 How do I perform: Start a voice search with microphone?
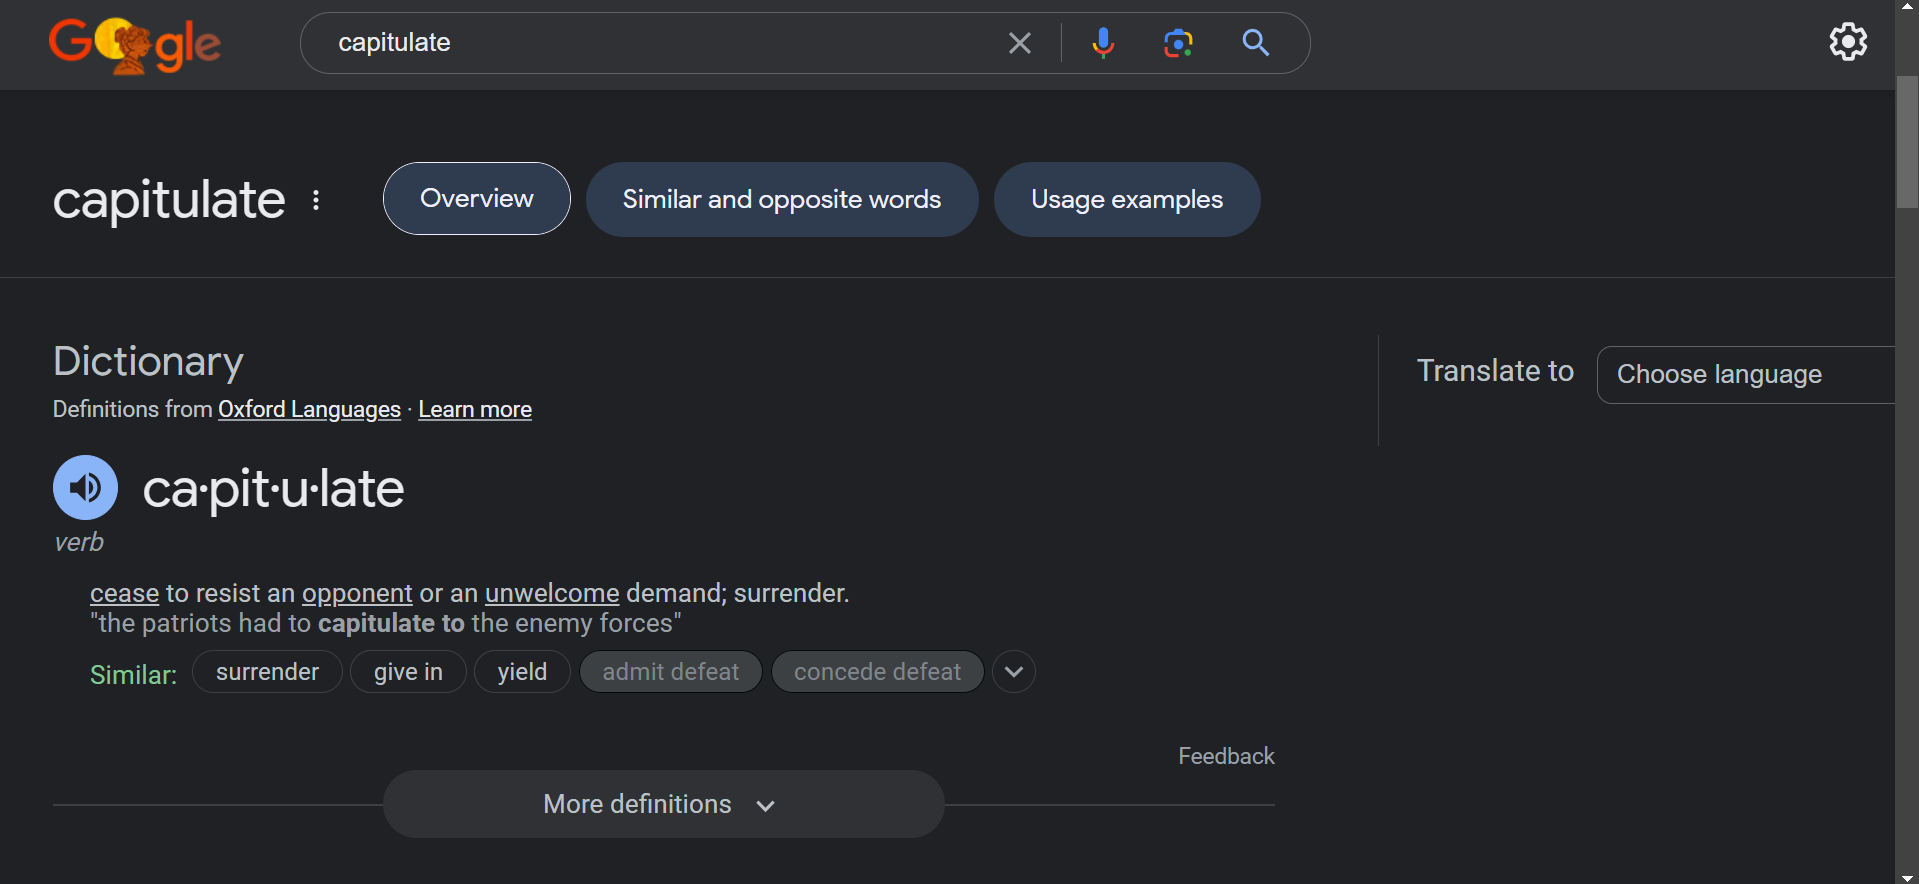(1102, 43)
